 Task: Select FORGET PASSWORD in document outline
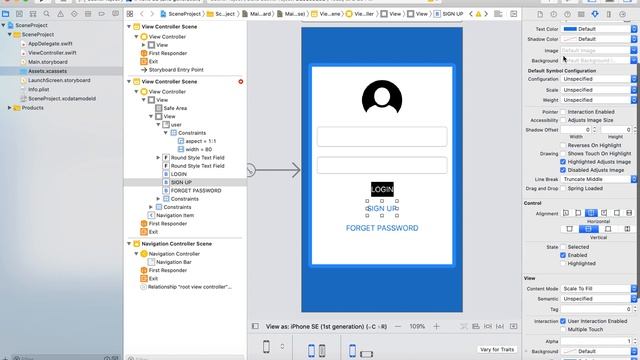coord(196,191)
